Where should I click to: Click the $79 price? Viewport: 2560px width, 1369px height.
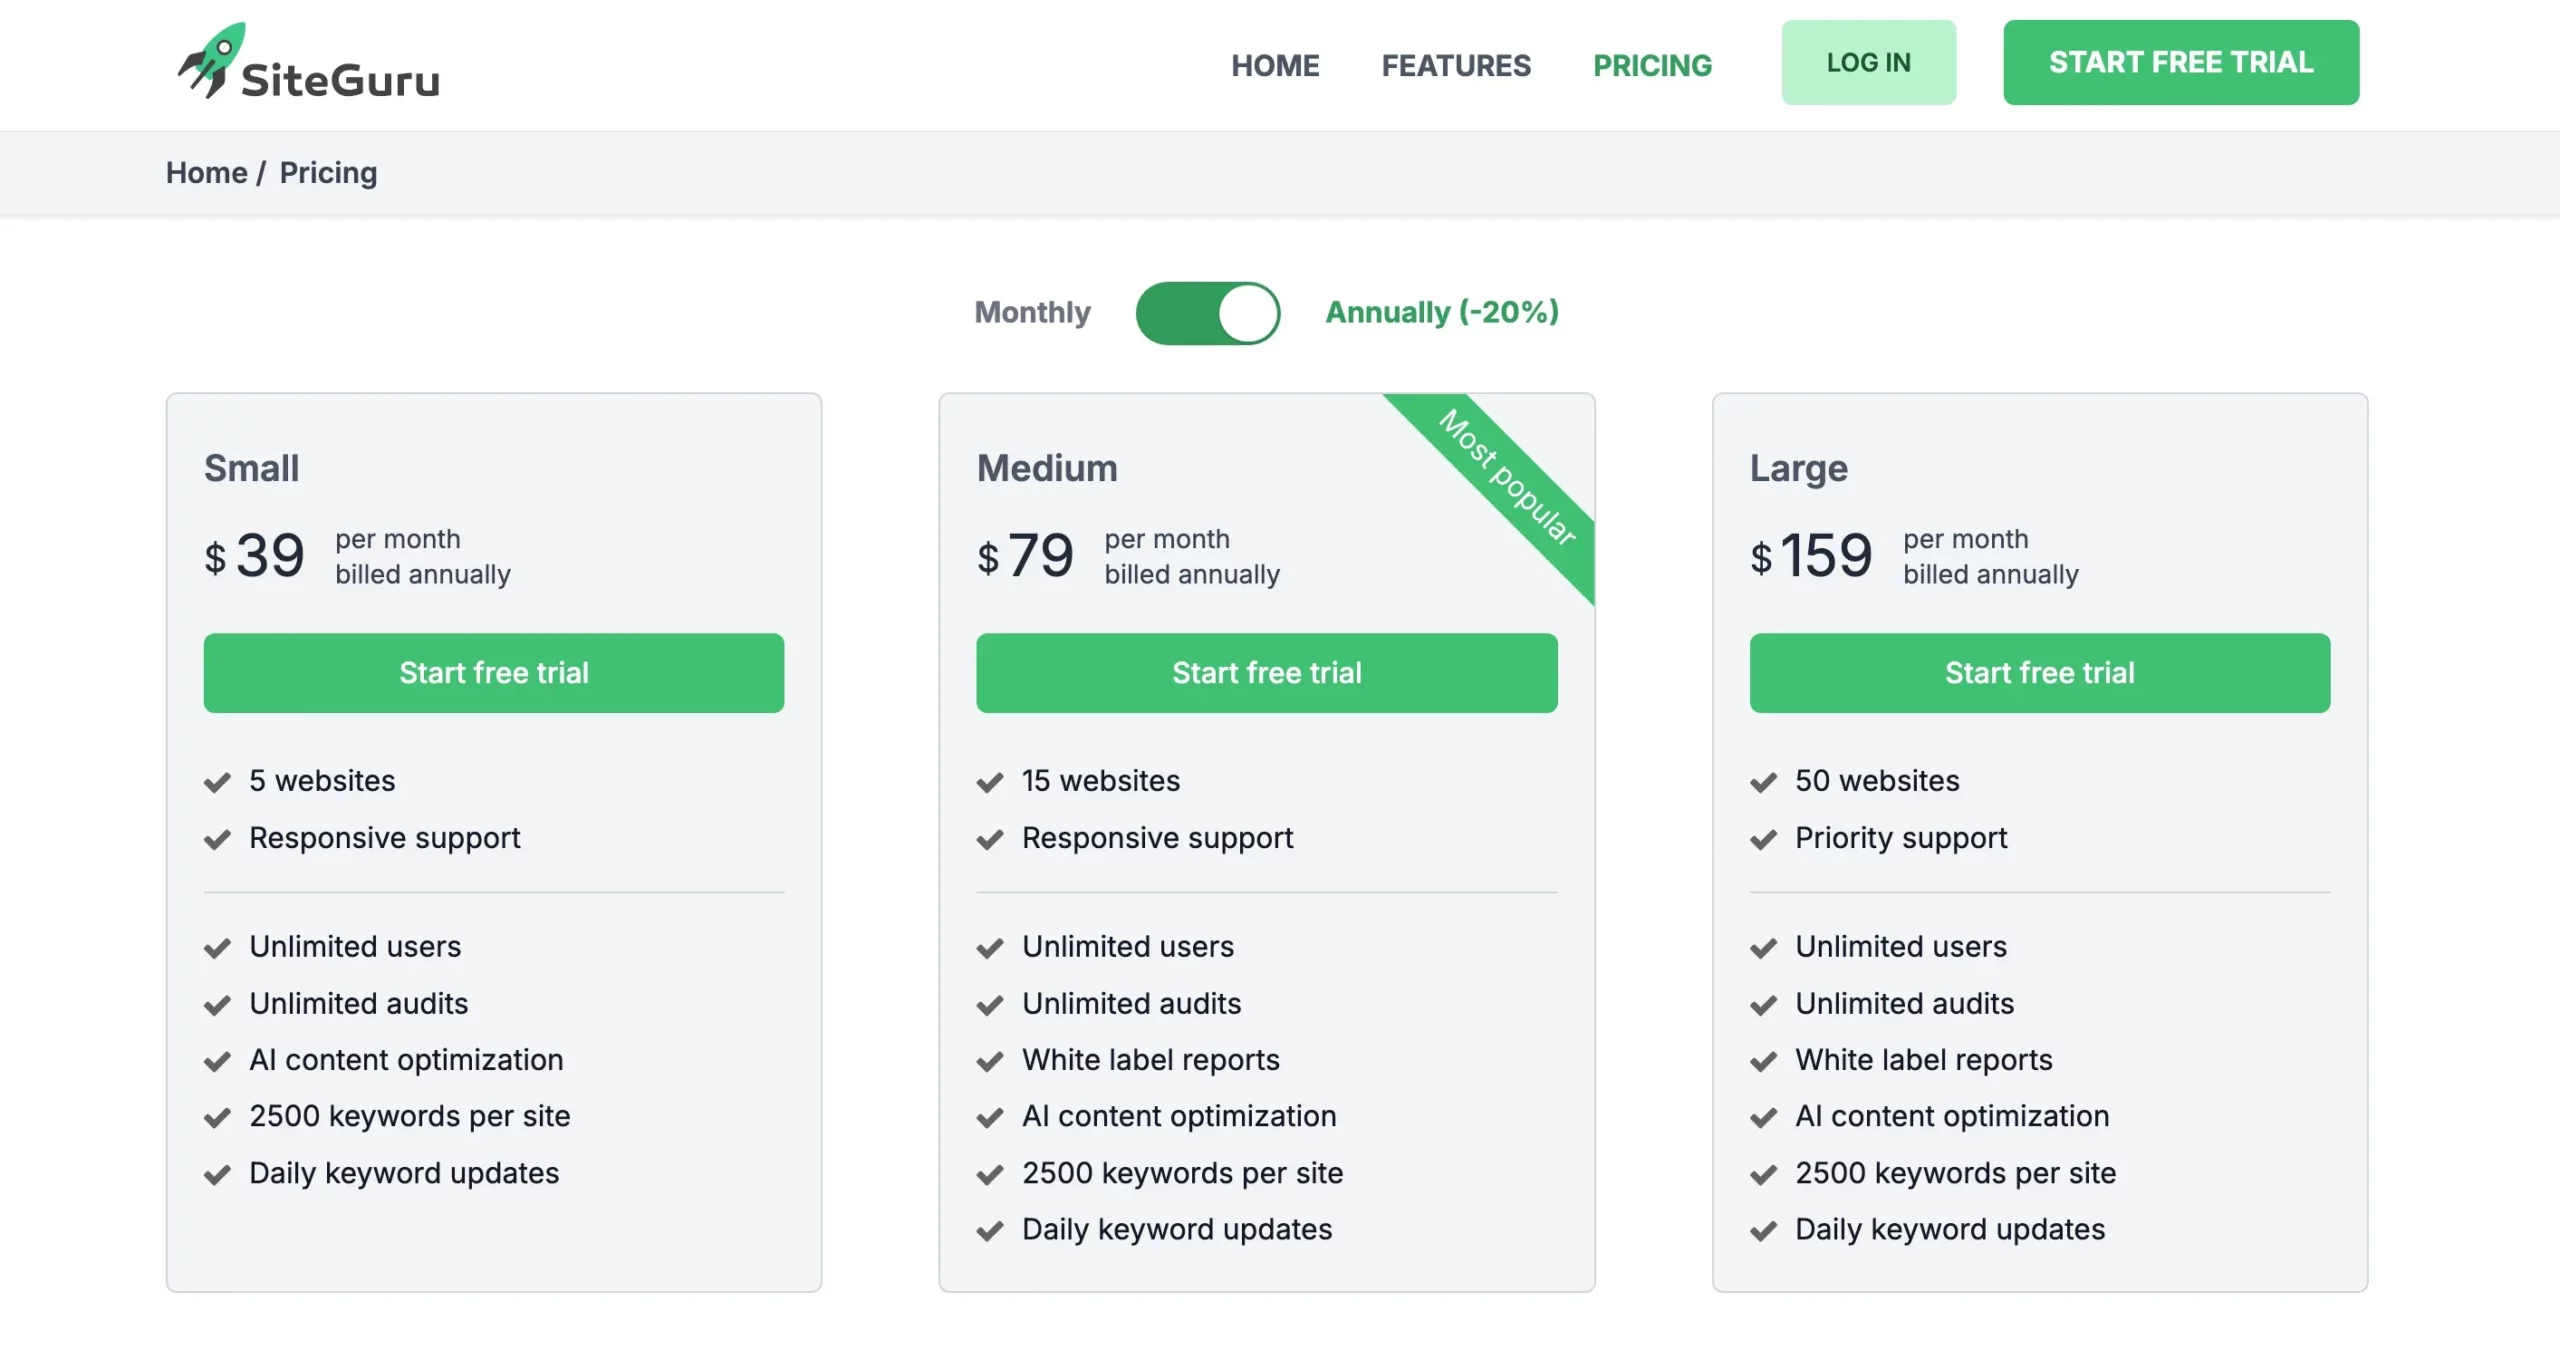(x=1025, y=555)
